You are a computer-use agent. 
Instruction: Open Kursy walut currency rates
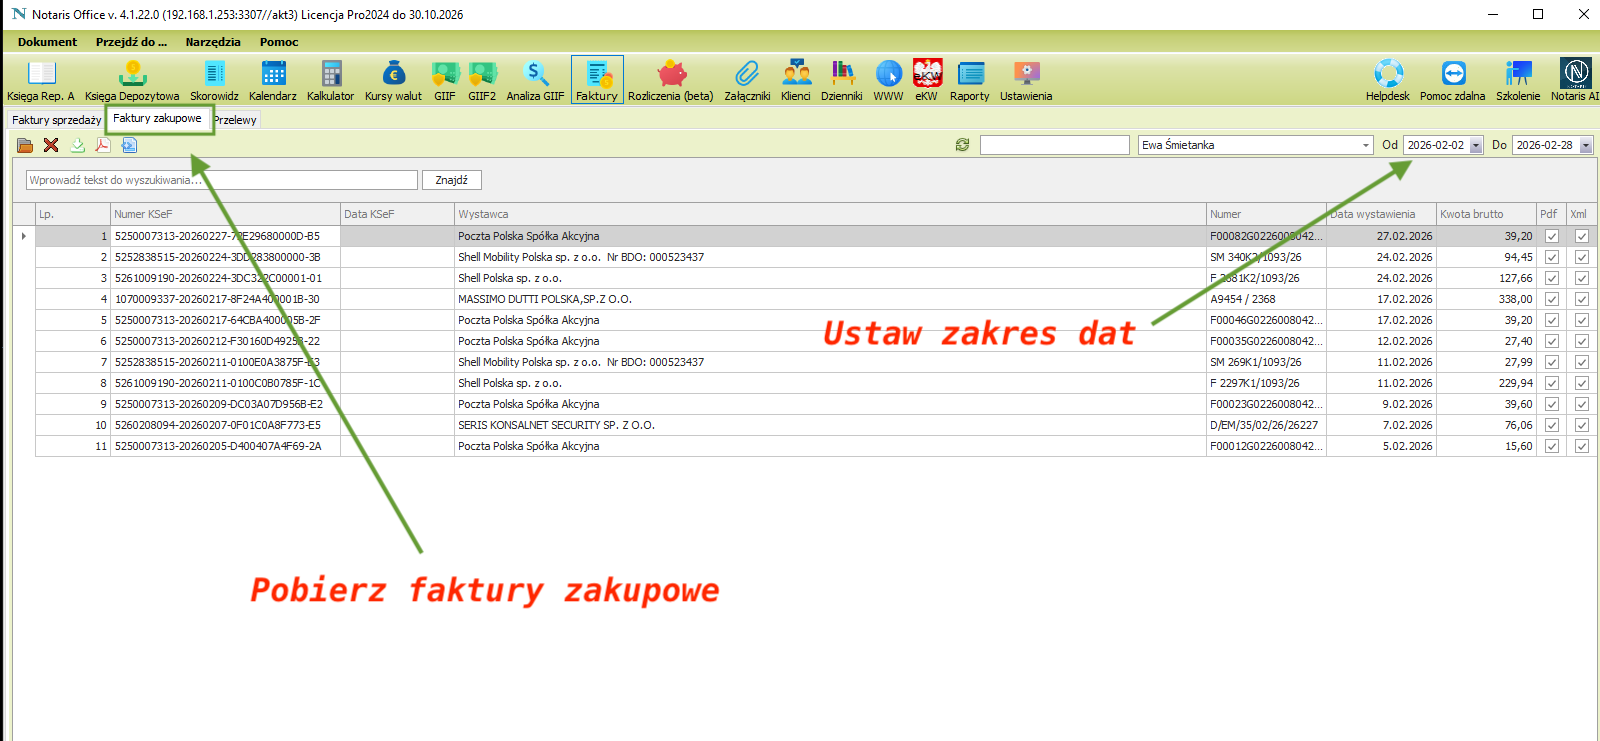(393, 80)
